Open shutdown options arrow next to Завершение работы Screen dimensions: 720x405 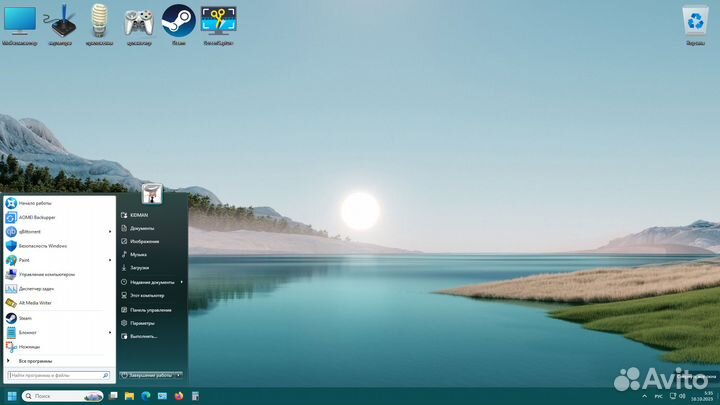pos(178,375)
